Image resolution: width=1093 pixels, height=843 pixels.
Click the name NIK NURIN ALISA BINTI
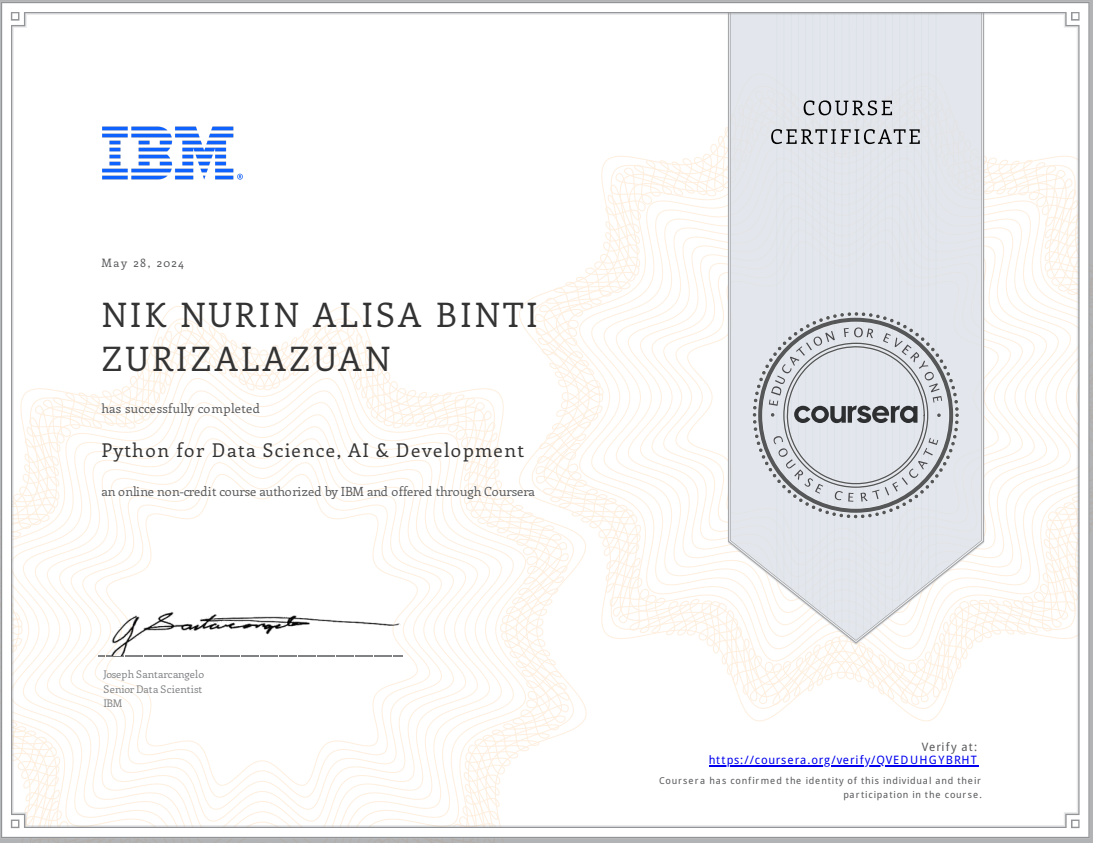click(320, 315)
